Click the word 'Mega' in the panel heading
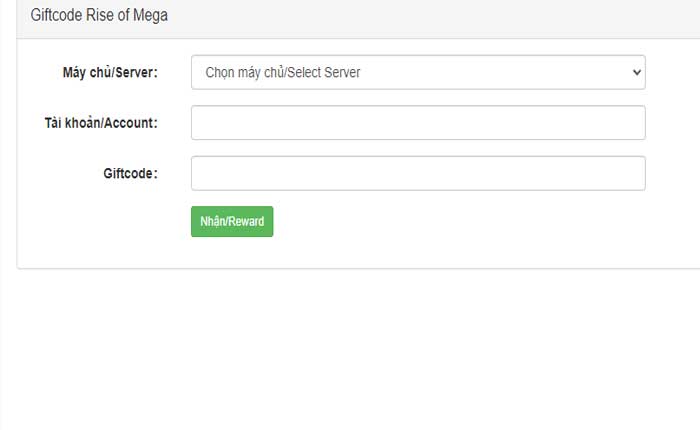 coord(150,16)
